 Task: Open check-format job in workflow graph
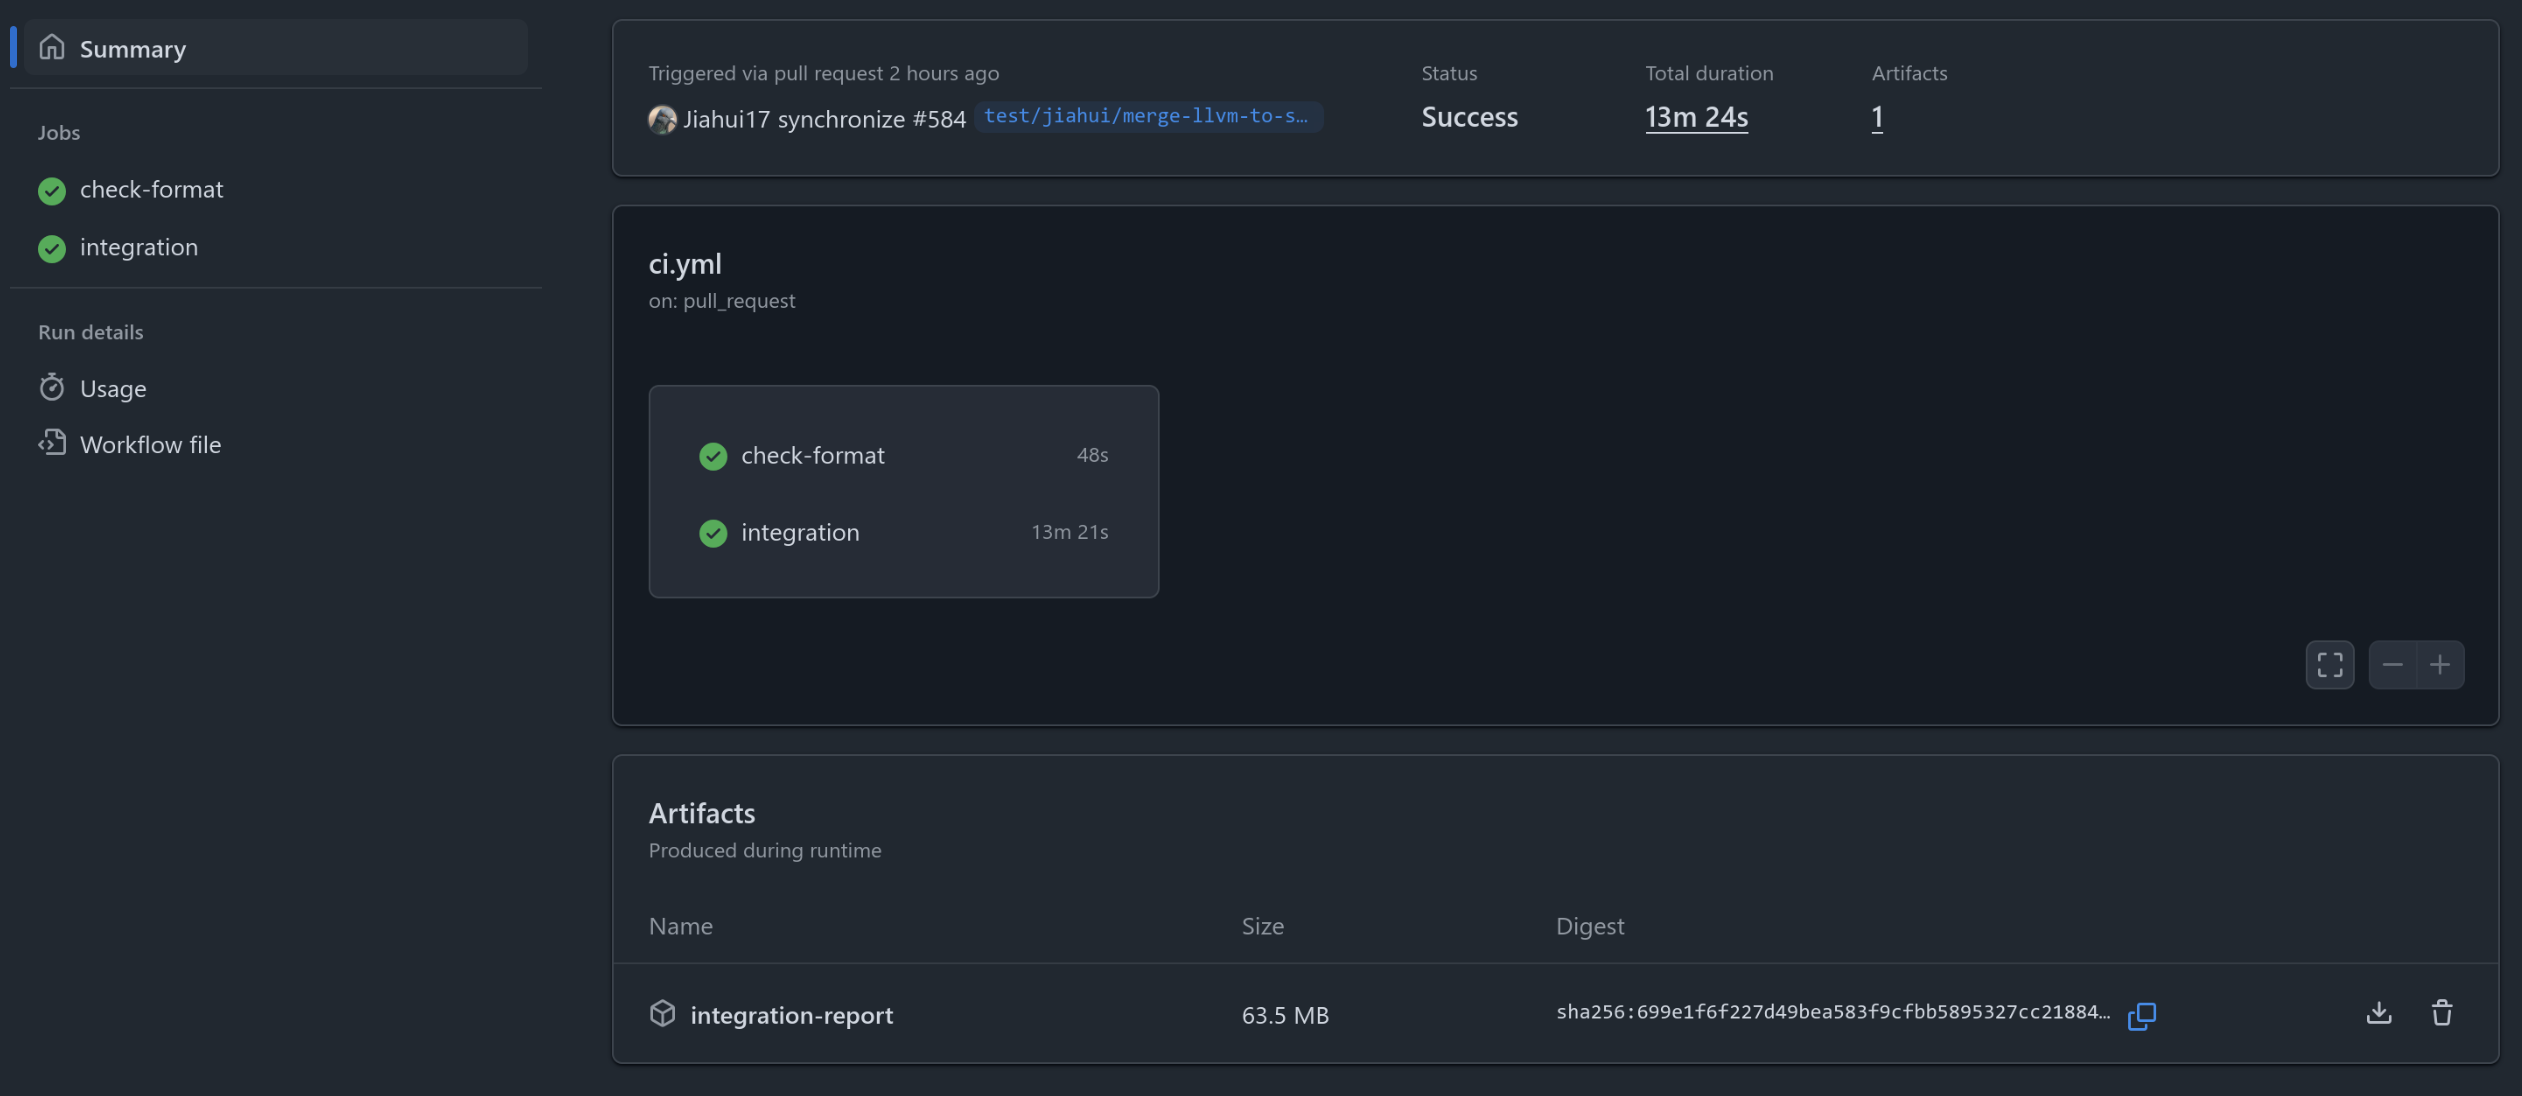812,455
